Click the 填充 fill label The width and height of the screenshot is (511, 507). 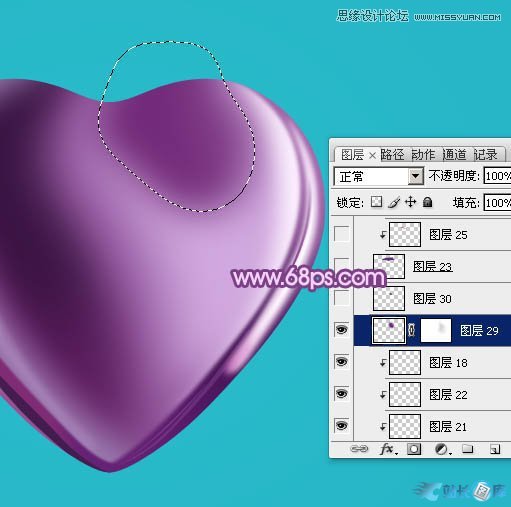(467, 203)
